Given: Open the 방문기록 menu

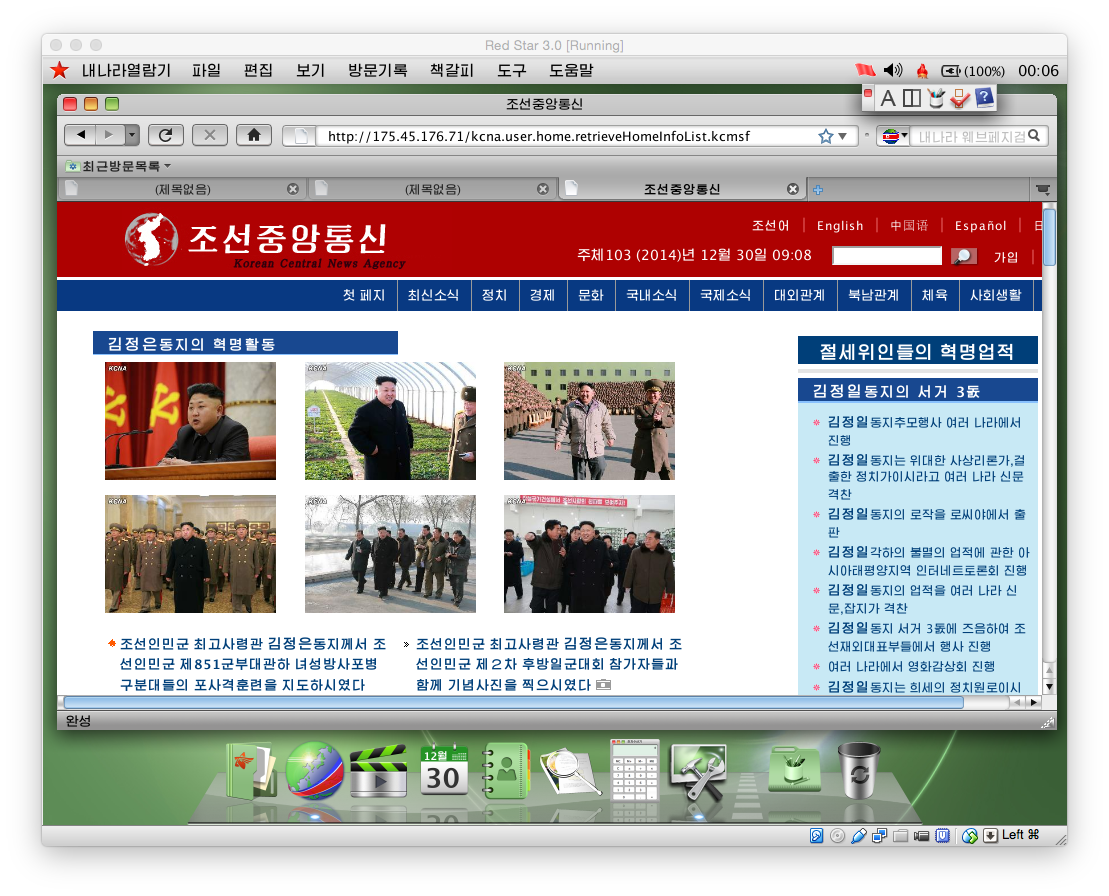Looking at the screenshot, I should pos(377,70).
